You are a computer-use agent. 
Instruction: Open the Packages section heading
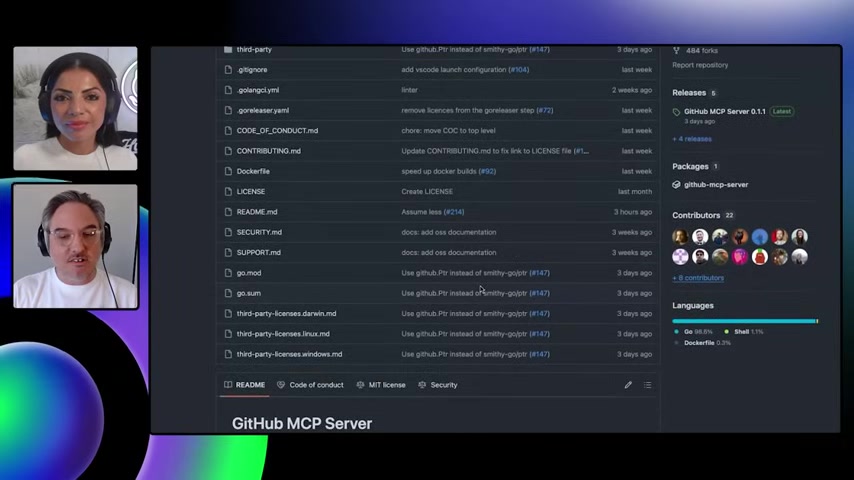pos(690,167)
